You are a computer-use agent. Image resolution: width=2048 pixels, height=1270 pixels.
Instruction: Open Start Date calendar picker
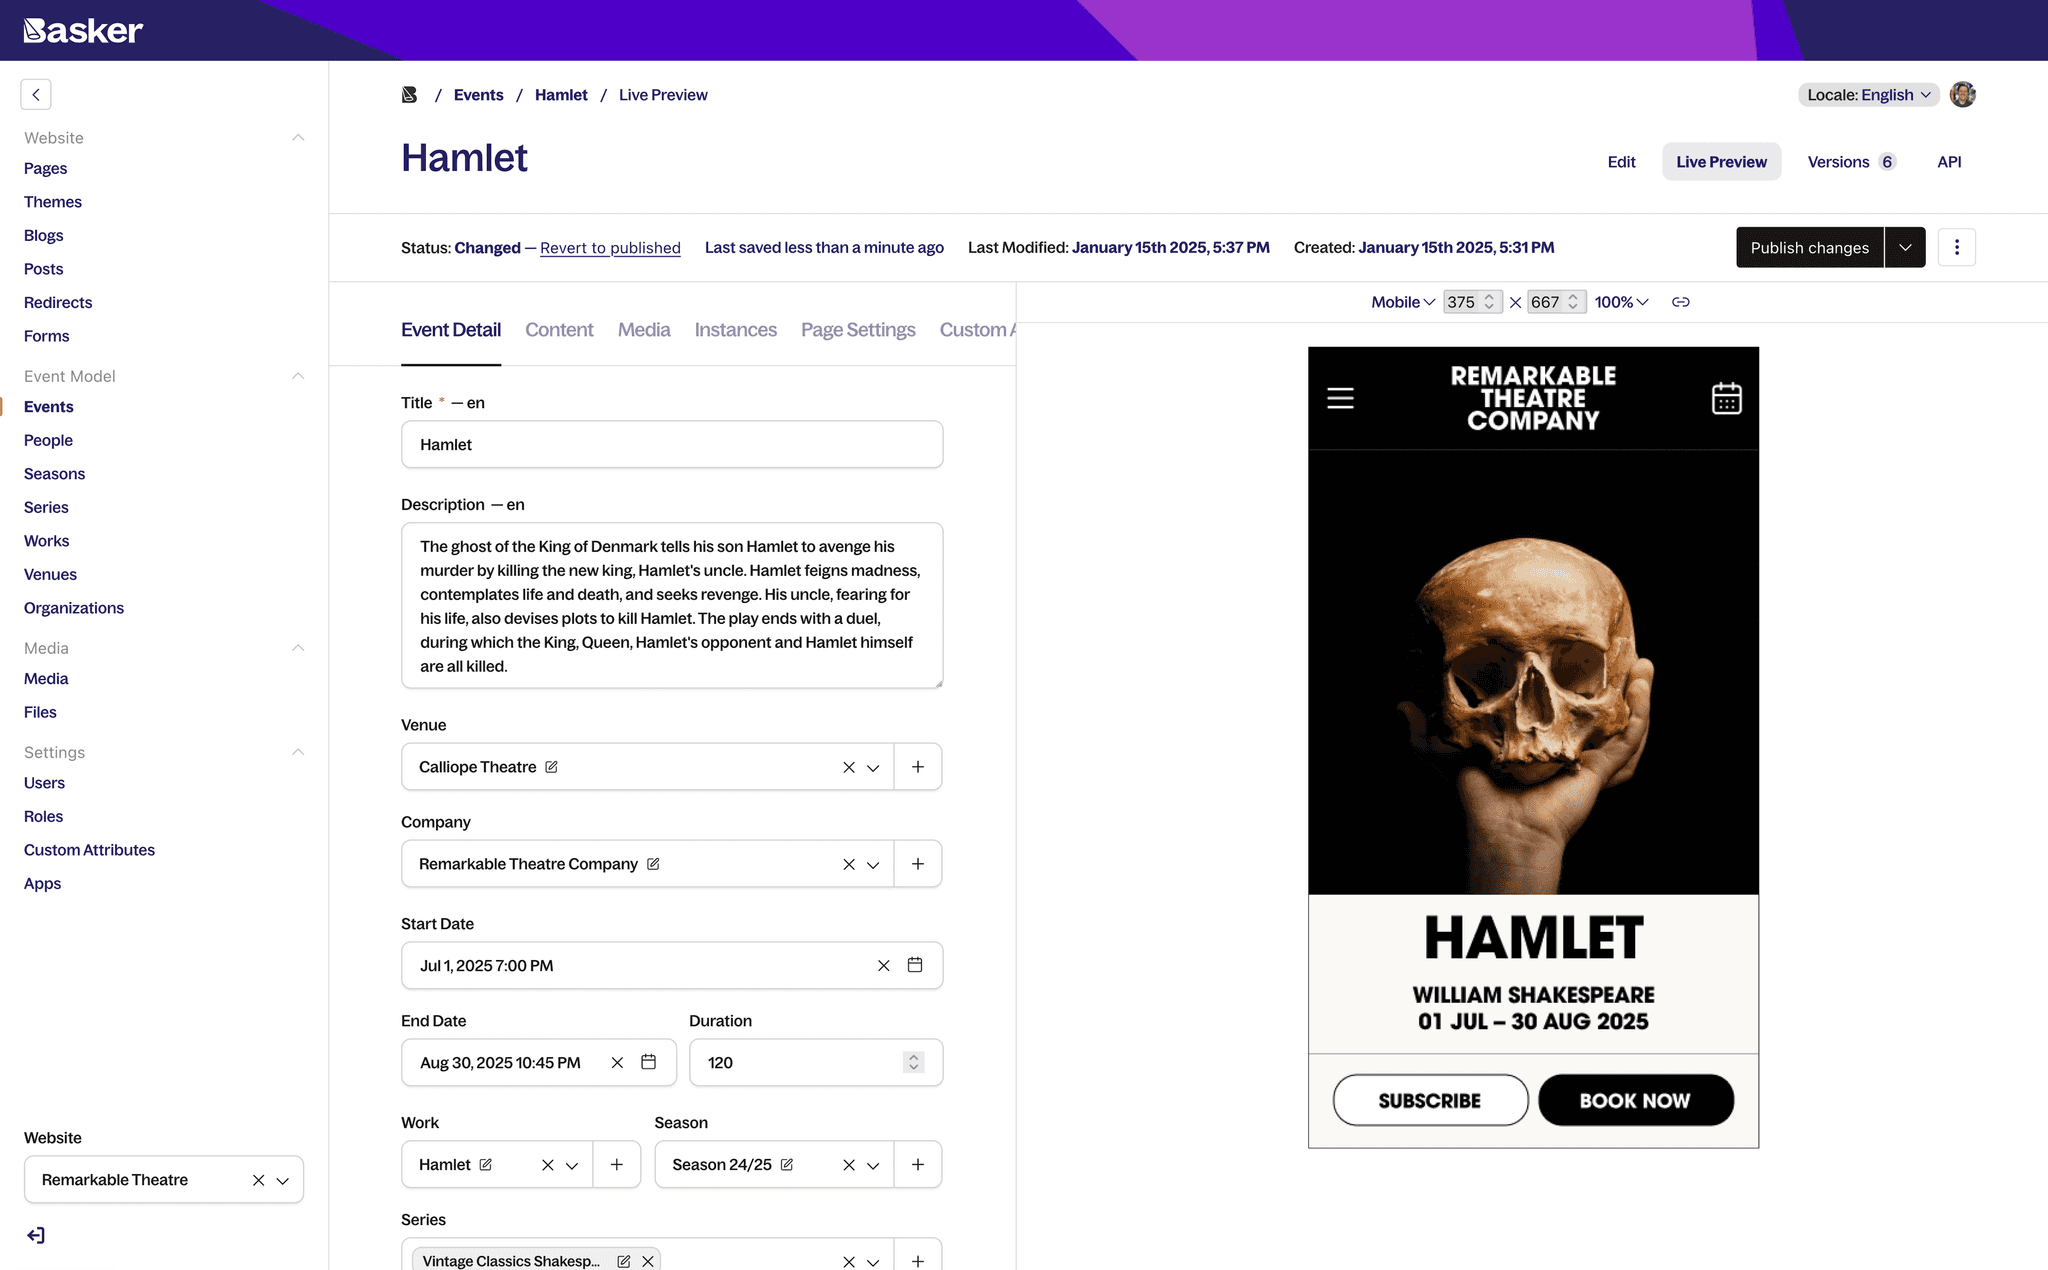915,965
